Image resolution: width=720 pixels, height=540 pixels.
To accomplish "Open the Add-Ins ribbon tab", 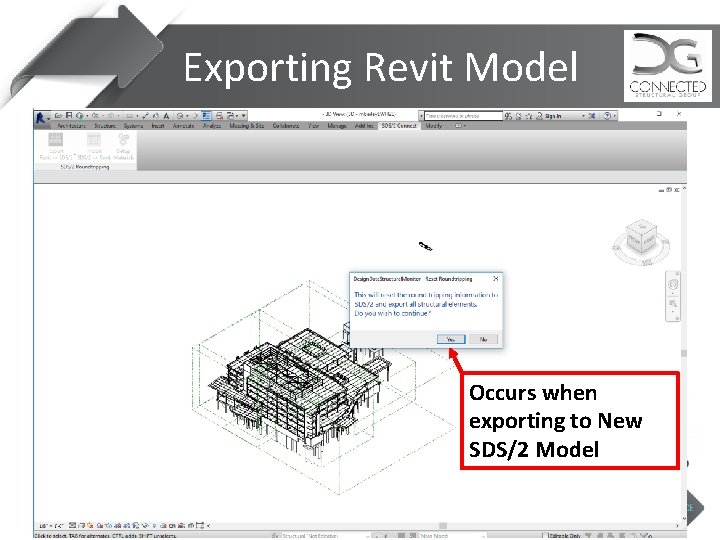I will tap(364, 126).
